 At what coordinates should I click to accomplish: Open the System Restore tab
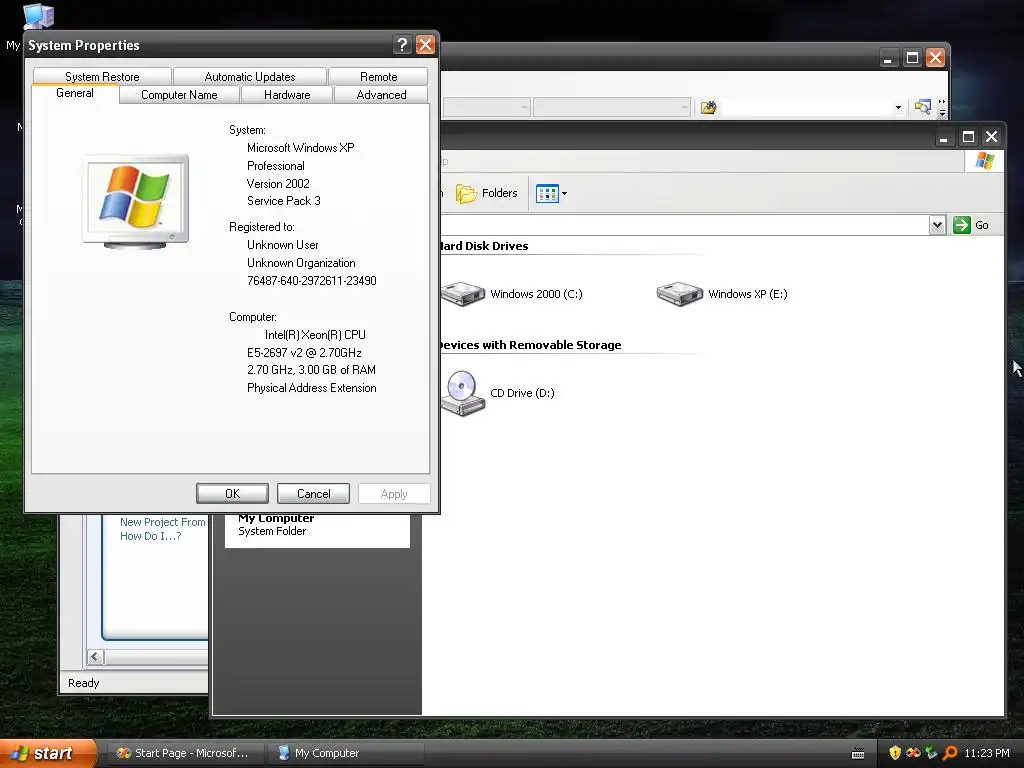click(x=102, y=76)
